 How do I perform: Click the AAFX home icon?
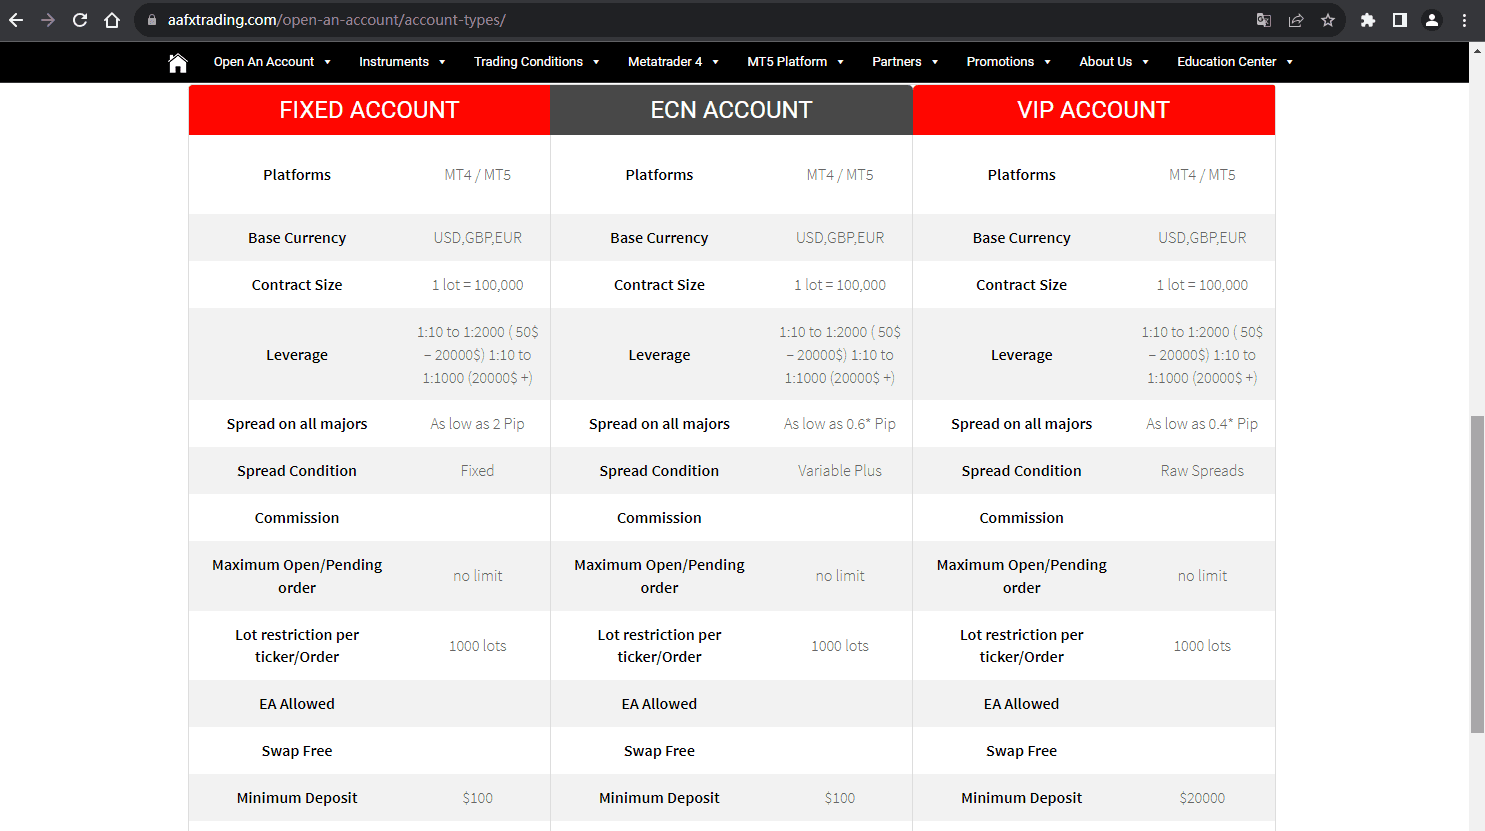pos(178,63)
